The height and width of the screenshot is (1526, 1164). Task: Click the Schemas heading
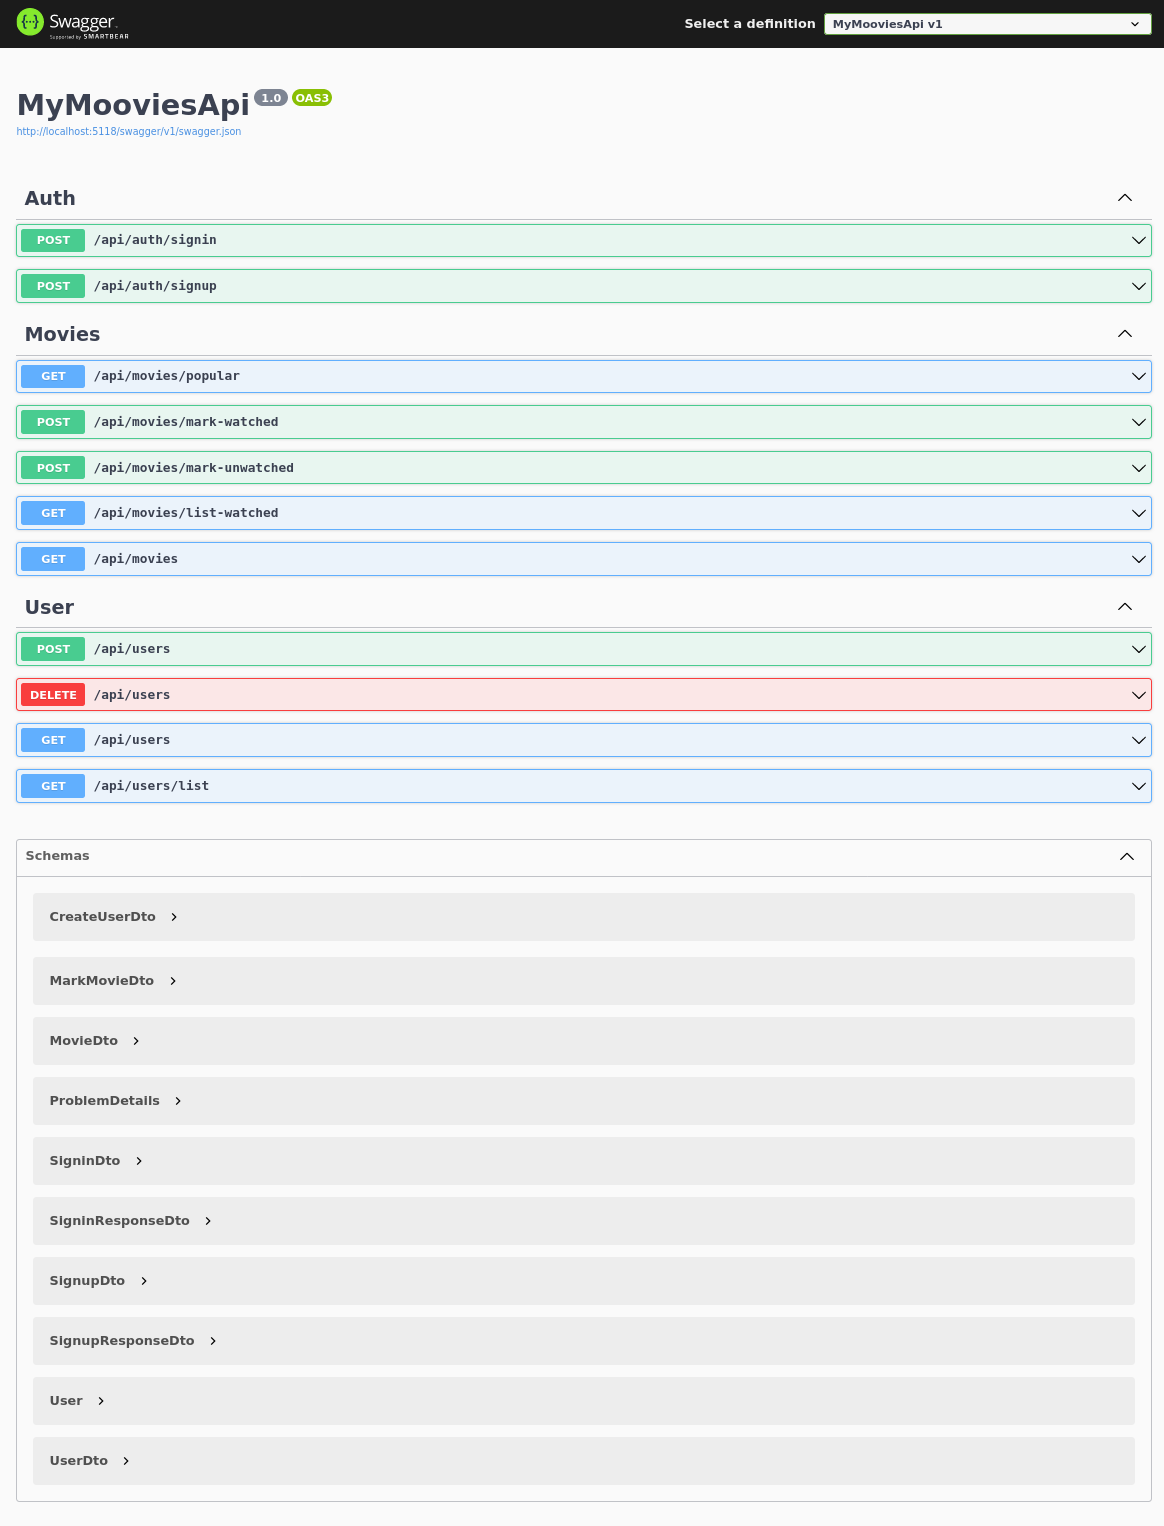pyautogui.click(x=57, y=856)
